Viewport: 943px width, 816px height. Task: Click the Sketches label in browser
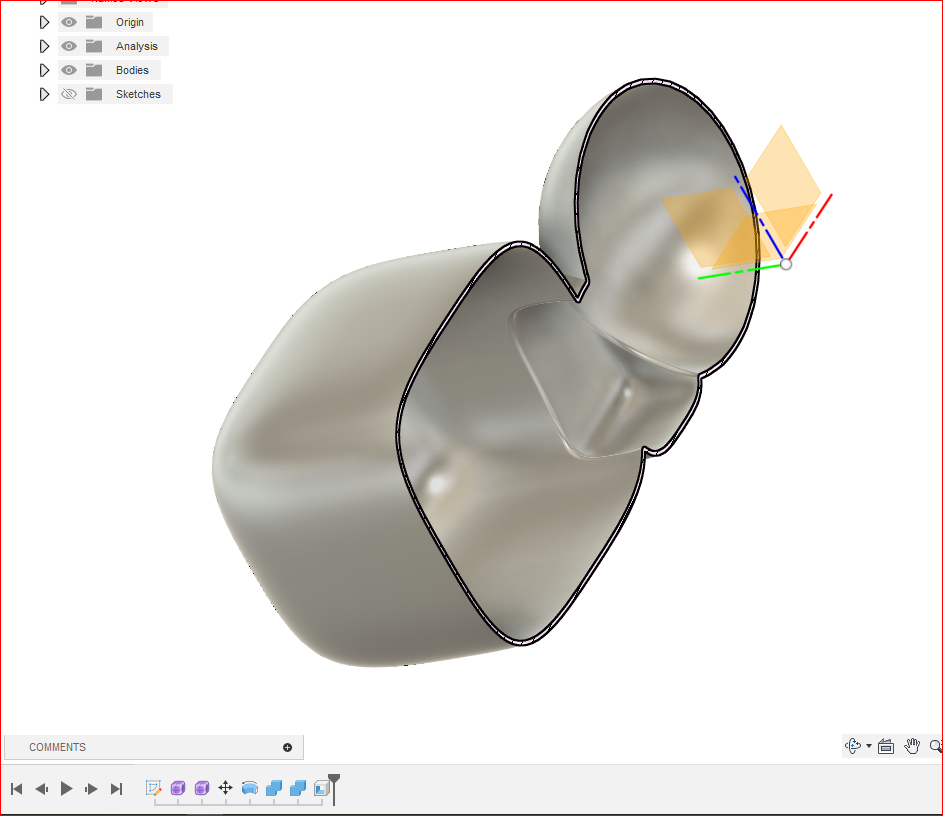[x=138, y=94]
